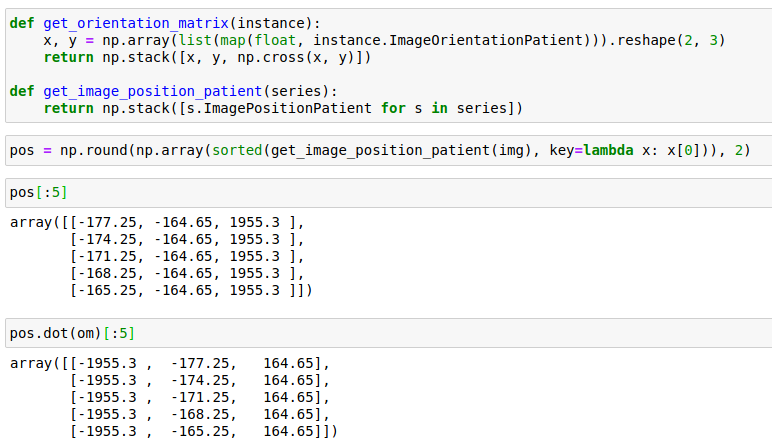Click output row starting with -171.25, -164.65
772x447 pixels.
click(187, 256)
